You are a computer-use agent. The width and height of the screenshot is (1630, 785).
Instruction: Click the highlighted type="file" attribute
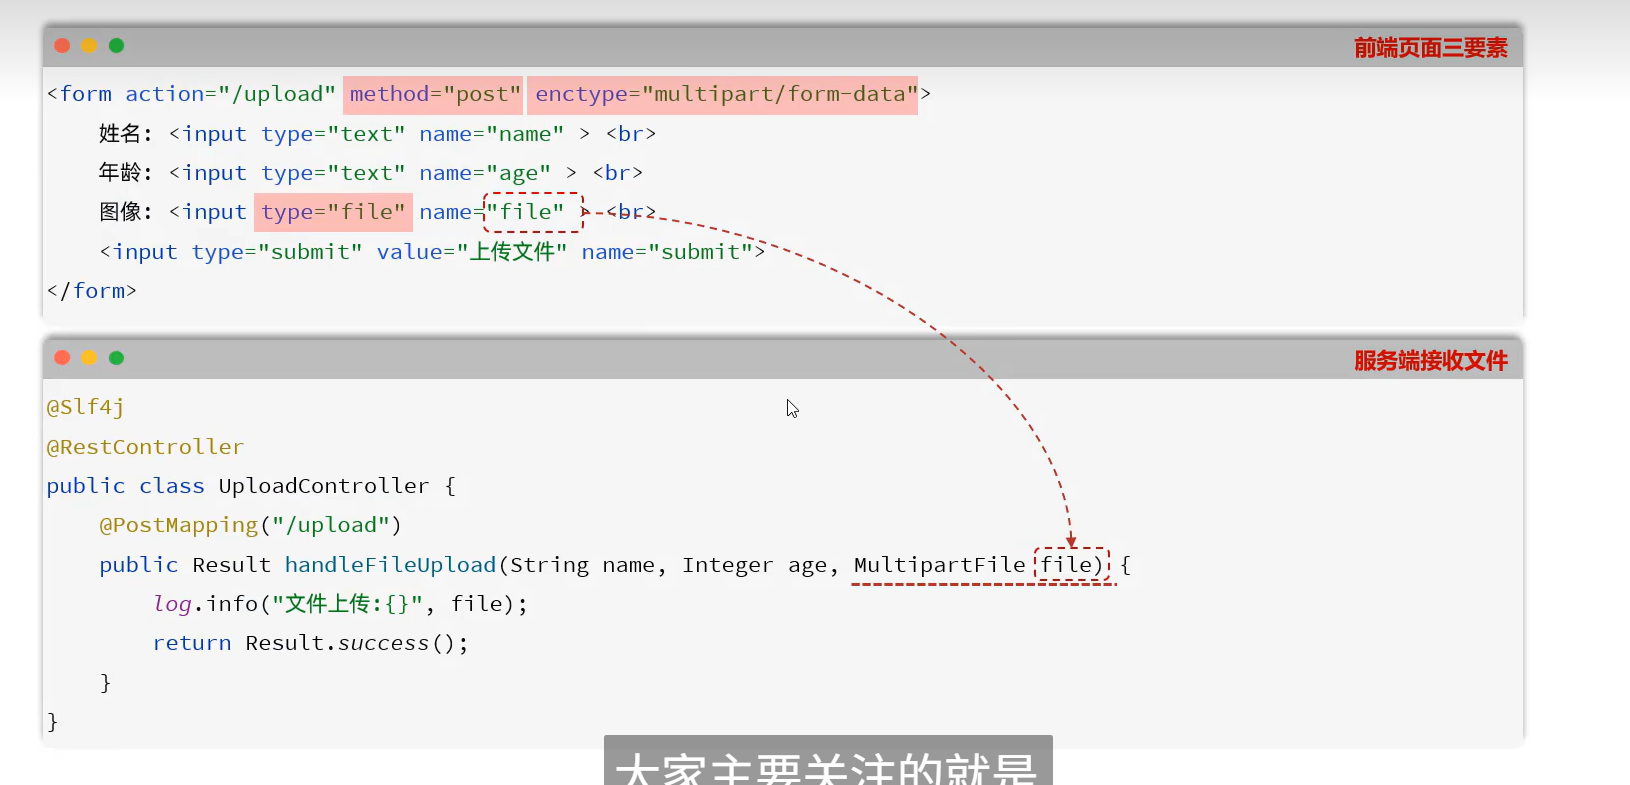(333, 212)
